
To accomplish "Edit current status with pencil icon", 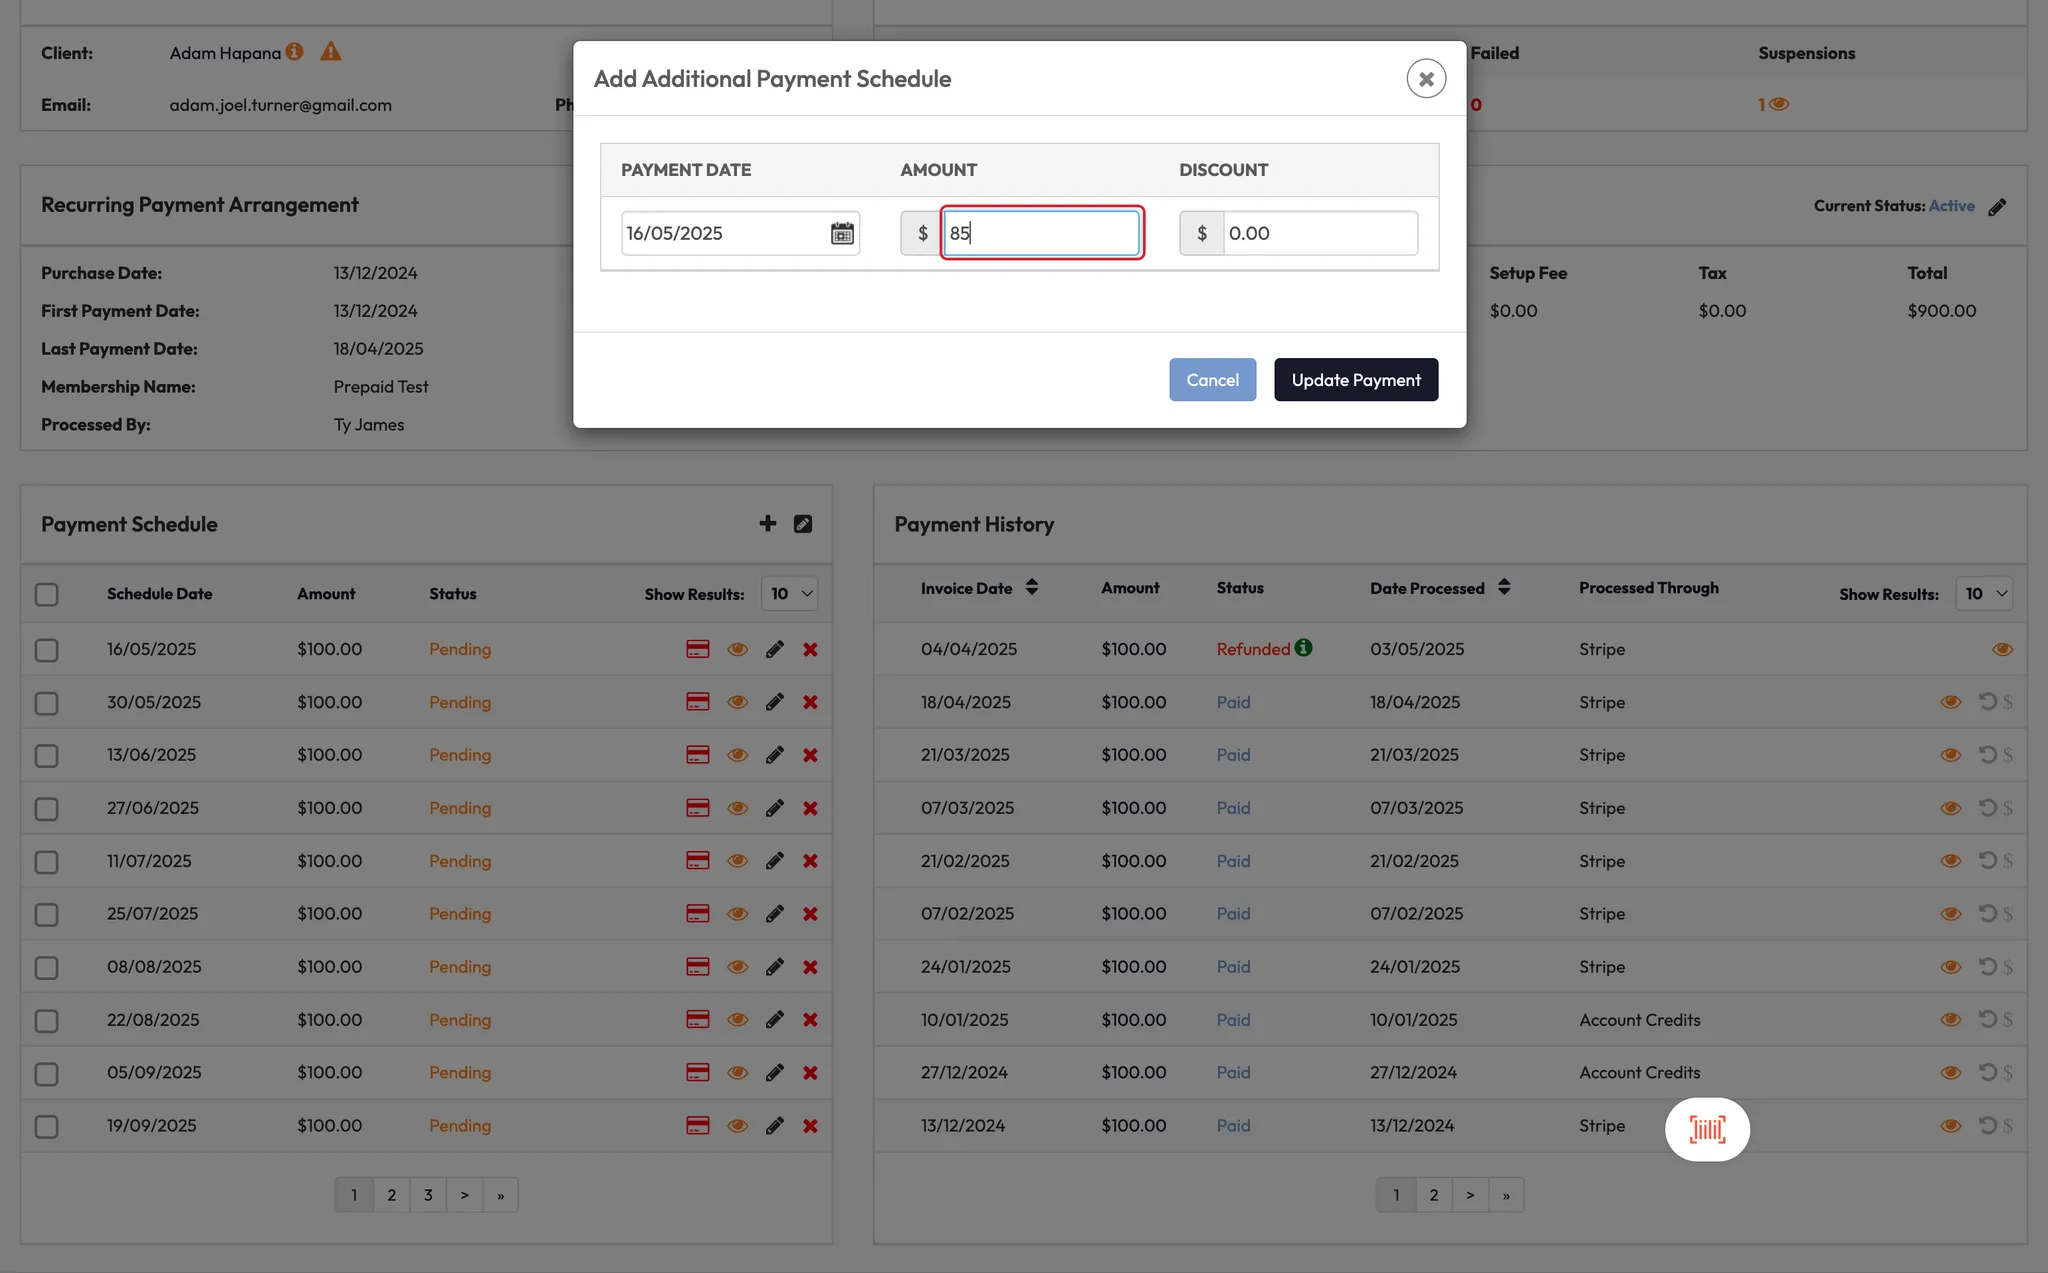I will coord(1997,207).
